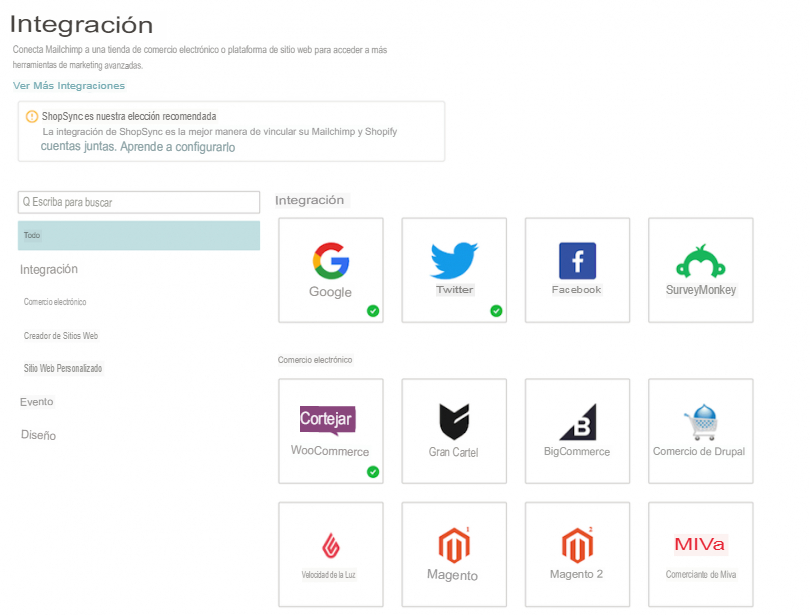Image resolution: width=810 pixels, height=615 pixels.
Task: Click the Escriba para buscar search field
Action: (x=138, y=202)
